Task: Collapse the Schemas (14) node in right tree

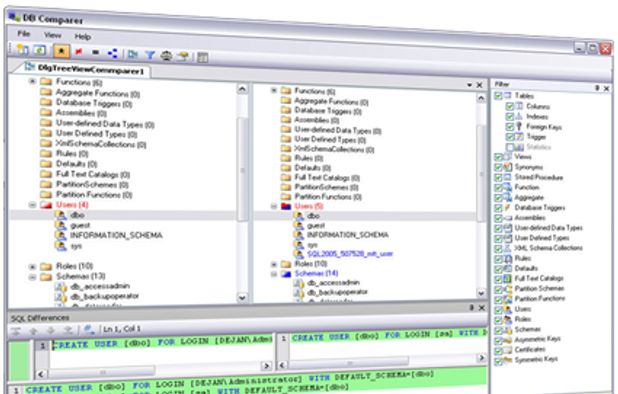Action: 274,274
